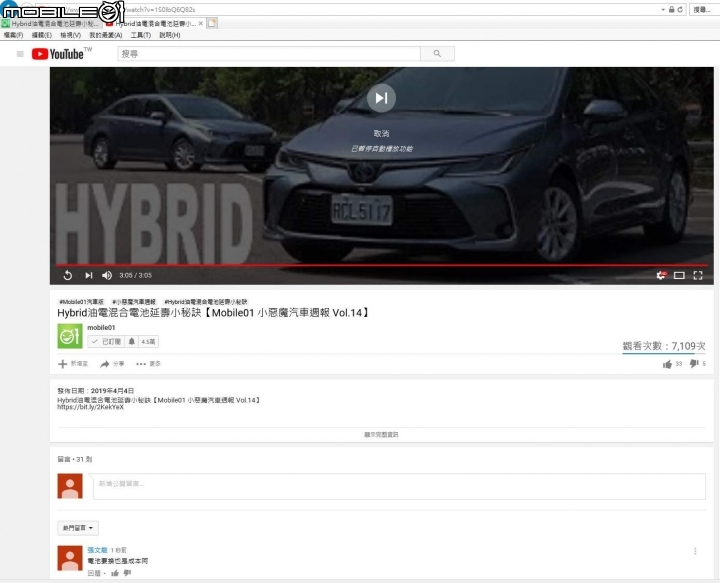The height and width of the screenshot is (583, 720).
Task: Close the active YouTube browser tab
Action: [x=201, y=23]
